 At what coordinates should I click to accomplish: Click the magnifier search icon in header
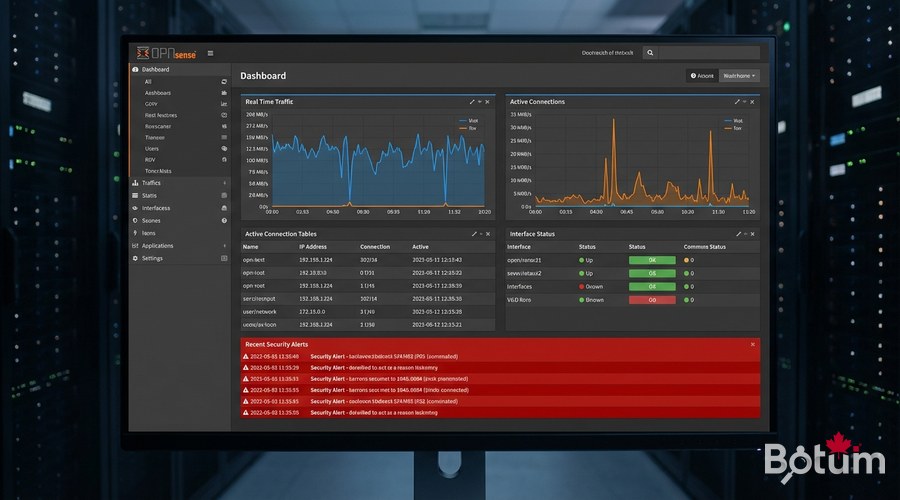pyautogui.click(x=650, y=53)
